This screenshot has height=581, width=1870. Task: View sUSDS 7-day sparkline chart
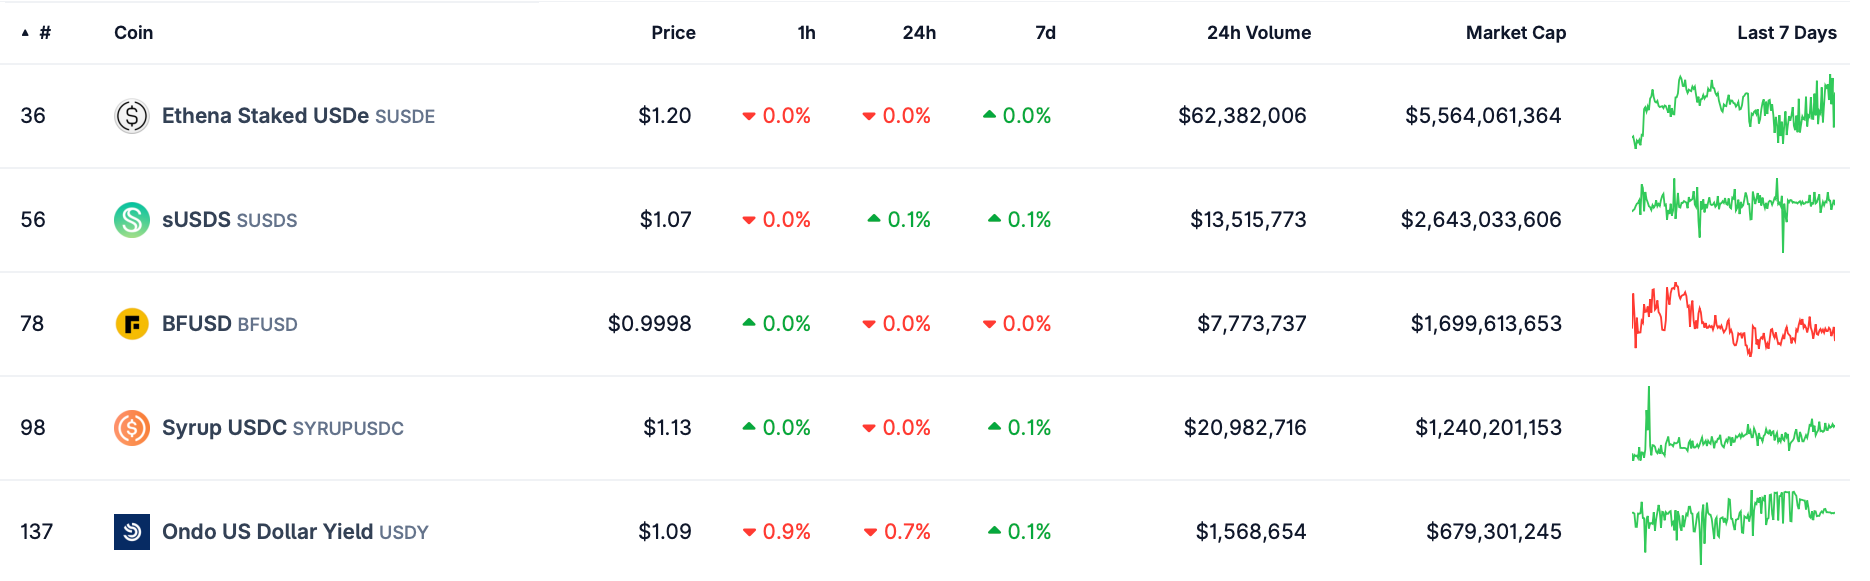(x=1733, y=214)
